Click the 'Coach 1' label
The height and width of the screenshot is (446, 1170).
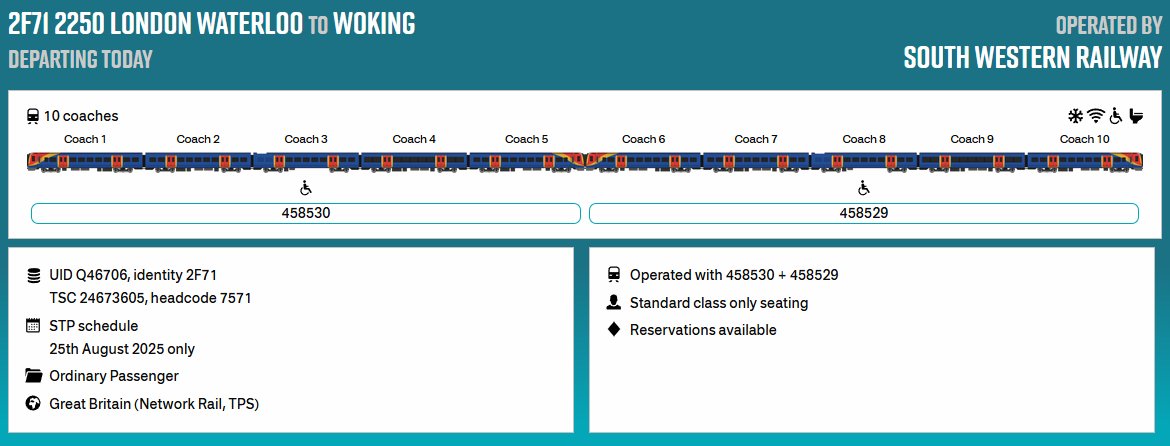click(x=85, y=139)
